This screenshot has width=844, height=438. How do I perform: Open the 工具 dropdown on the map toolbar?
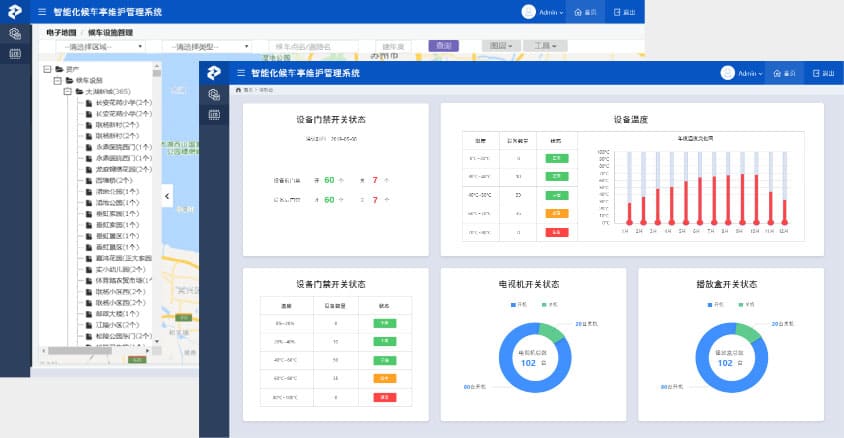coord(545,46)
